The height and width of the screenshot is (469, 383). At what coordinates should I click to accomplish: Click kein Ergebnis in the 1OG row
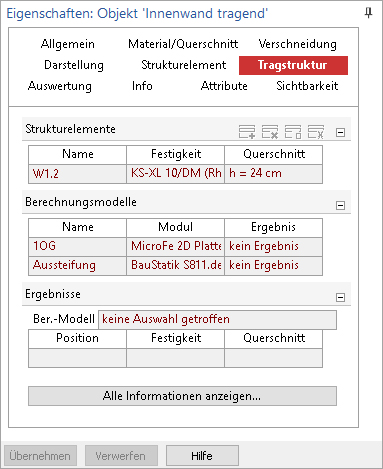[x=274, y=247]
